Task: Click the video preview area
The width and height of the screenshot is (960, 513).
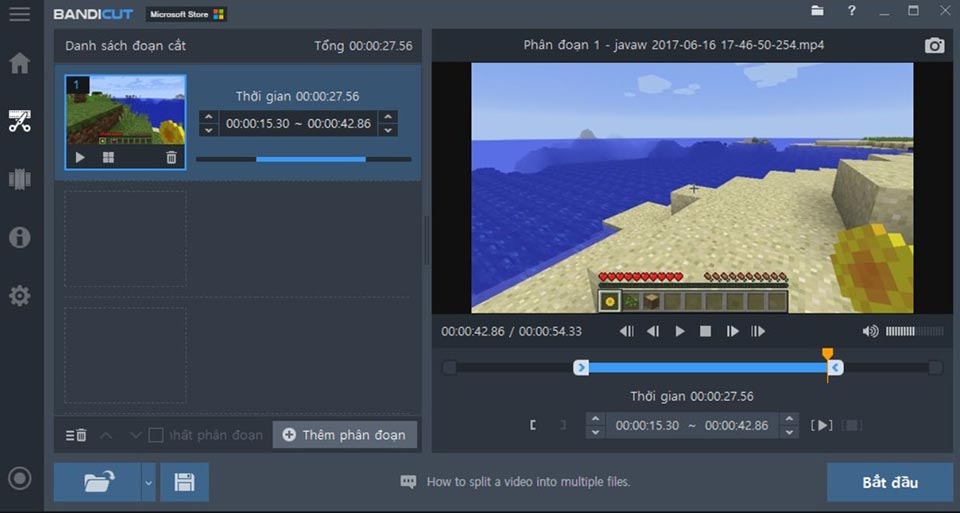Action: (692, 188)
